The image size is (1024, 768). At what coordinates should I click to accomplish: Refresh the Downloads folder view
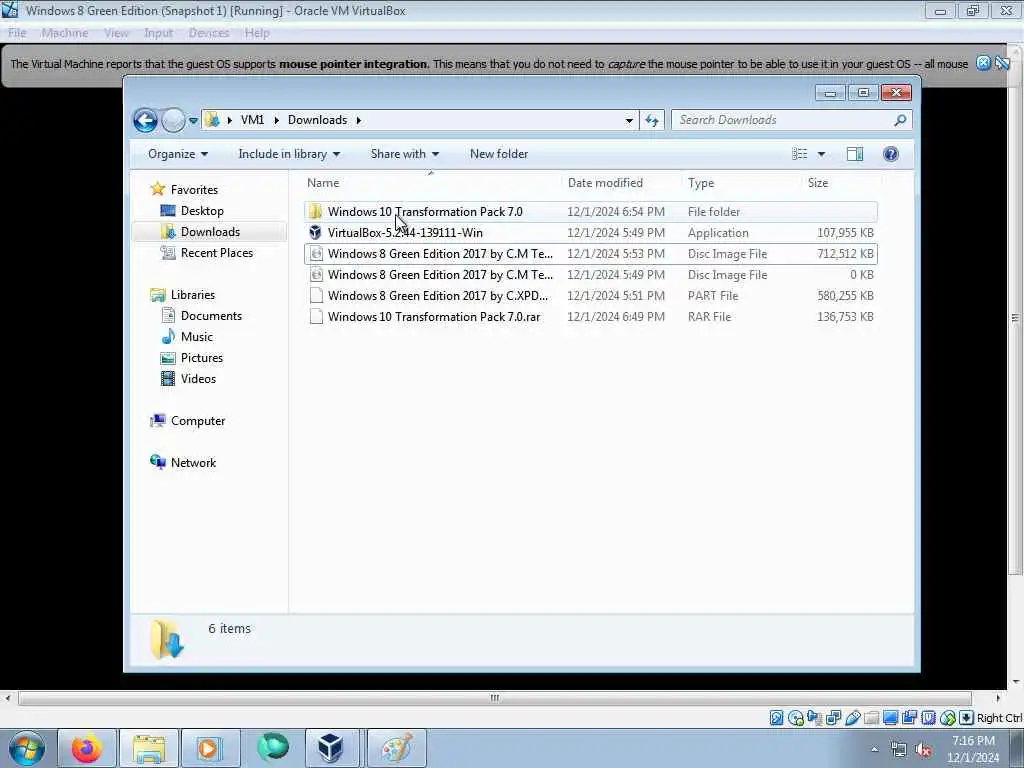652,120
